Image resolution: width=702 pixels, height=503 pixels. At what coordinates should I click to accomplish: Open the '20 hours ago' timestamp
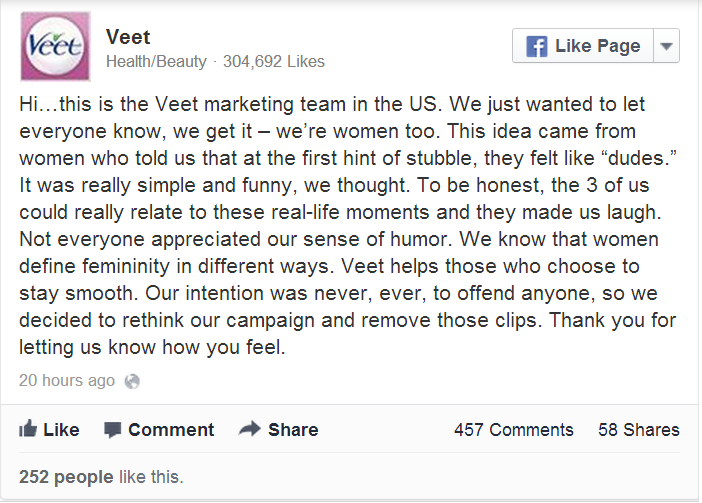point(67,381)
